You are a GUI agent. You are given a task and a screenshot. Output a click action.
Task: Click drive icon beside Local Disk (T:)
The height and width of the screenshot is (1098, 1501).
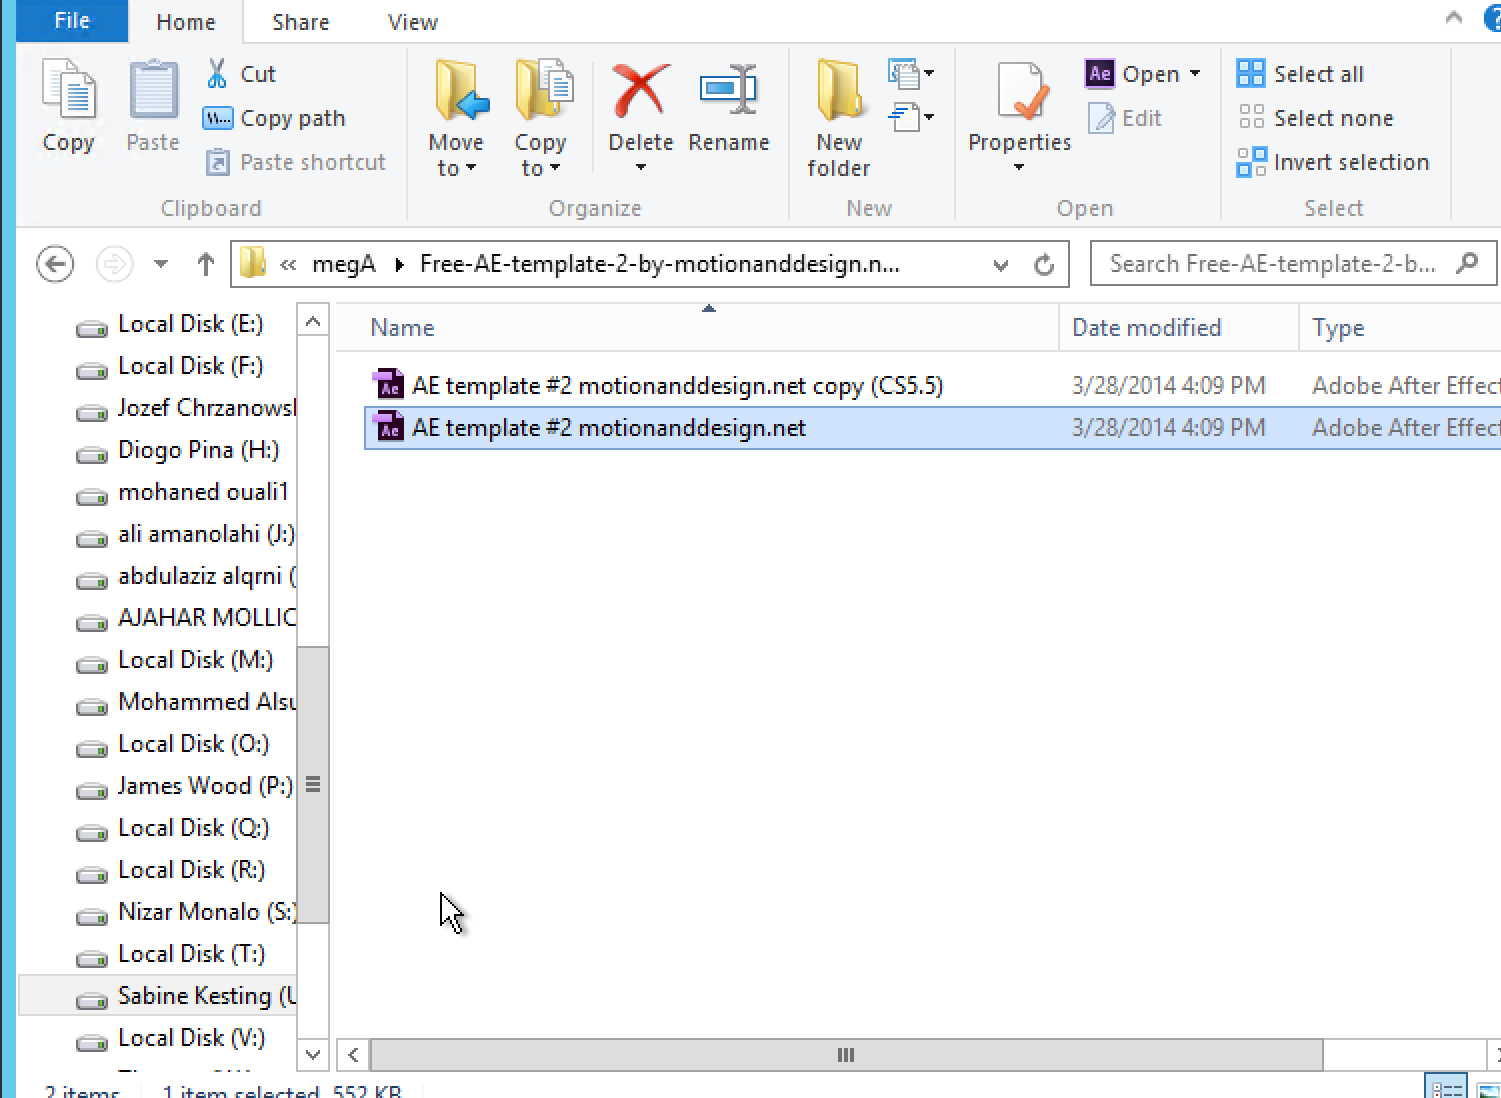[x=92, y=956]
